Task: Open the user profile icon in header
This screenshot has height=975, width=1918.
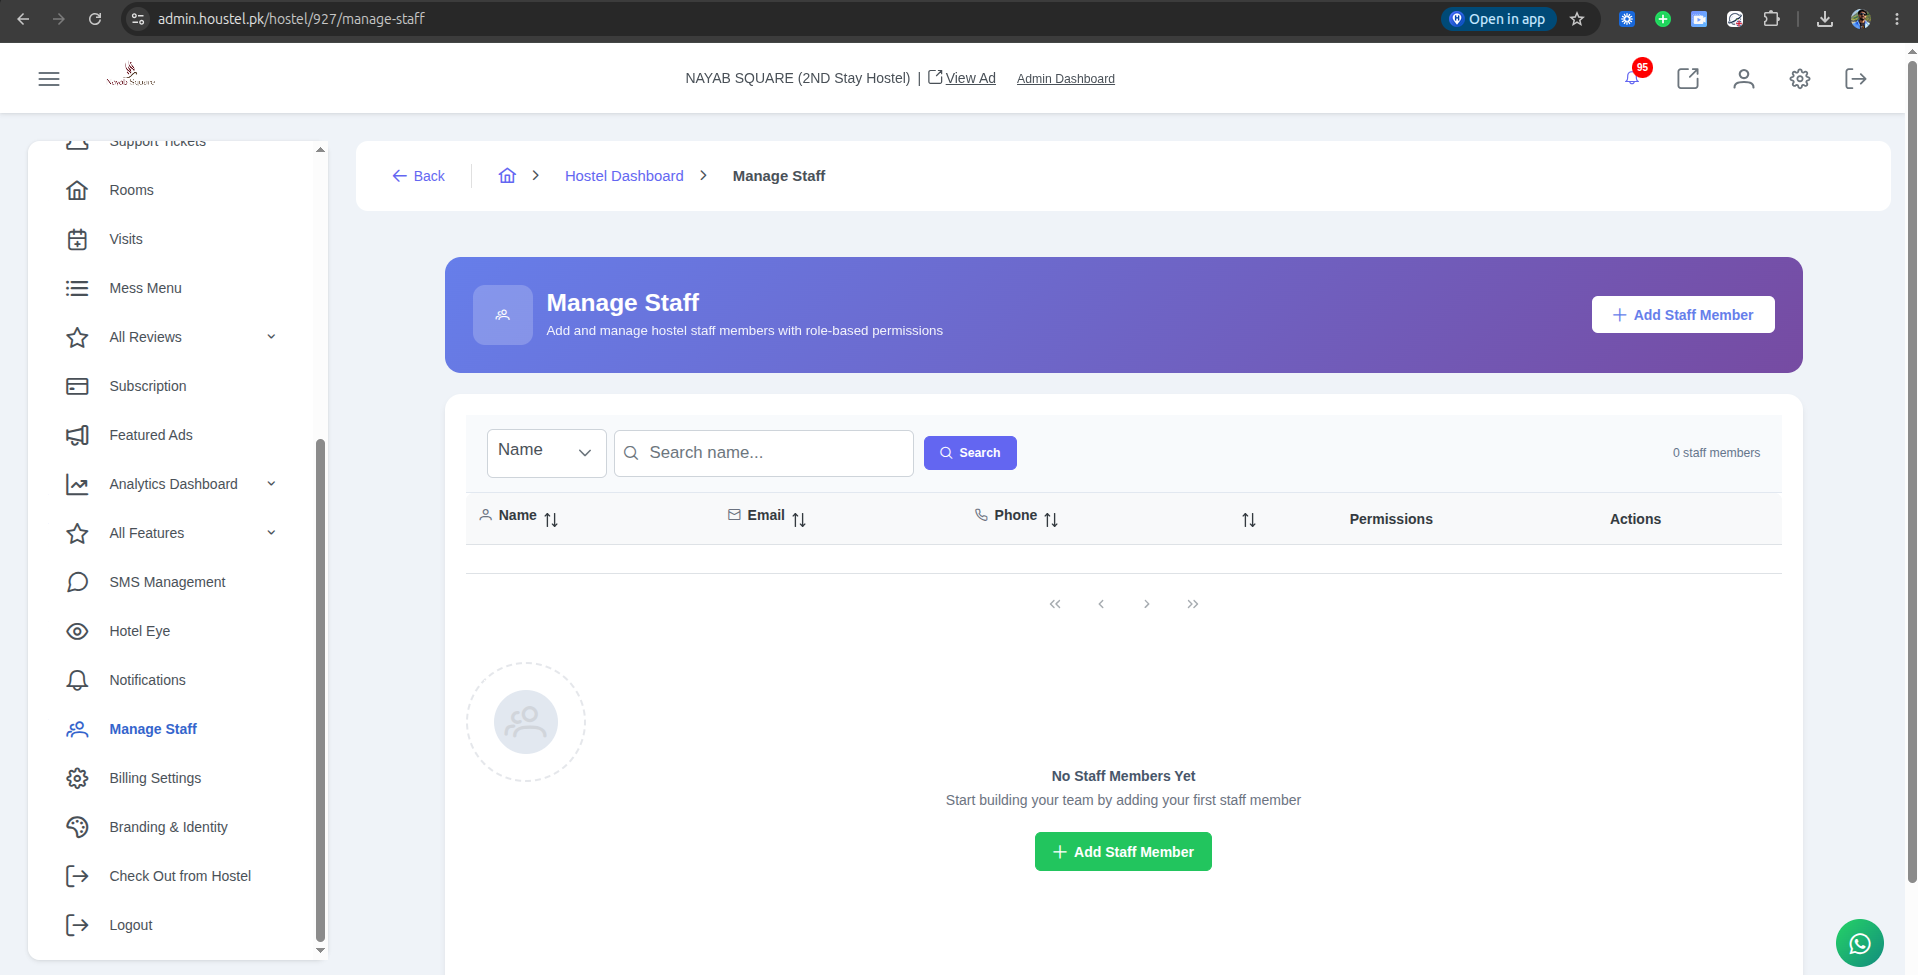Action: click(x=1744, y=79)
